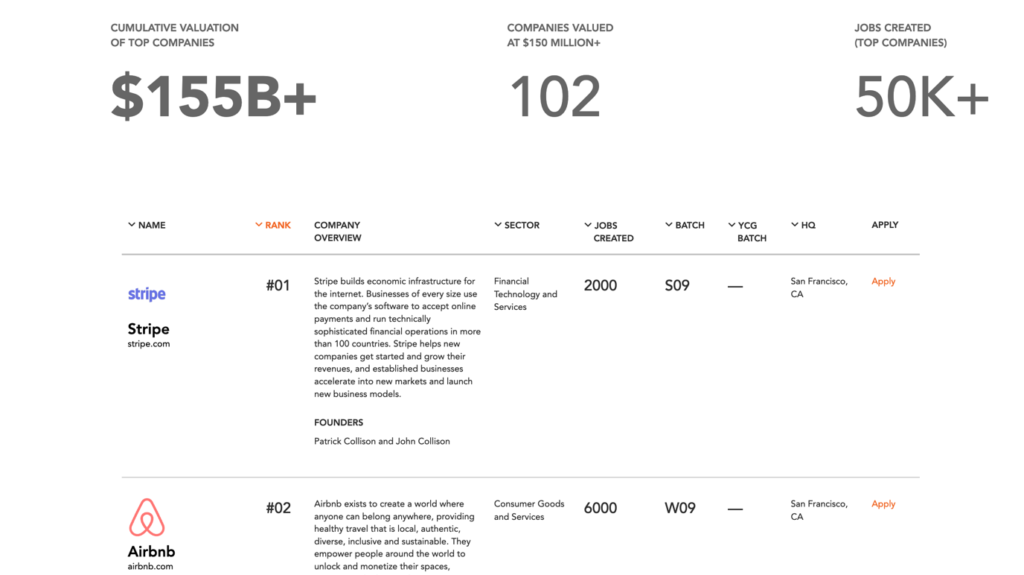
Task: Open stripe.com website link
Action: [x=149, y=344]
